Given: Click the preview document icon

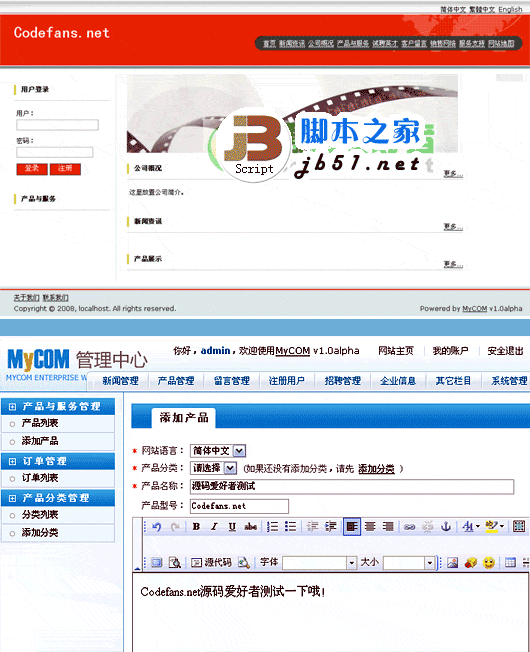Looking at the screenshot, I should [175, 563].
